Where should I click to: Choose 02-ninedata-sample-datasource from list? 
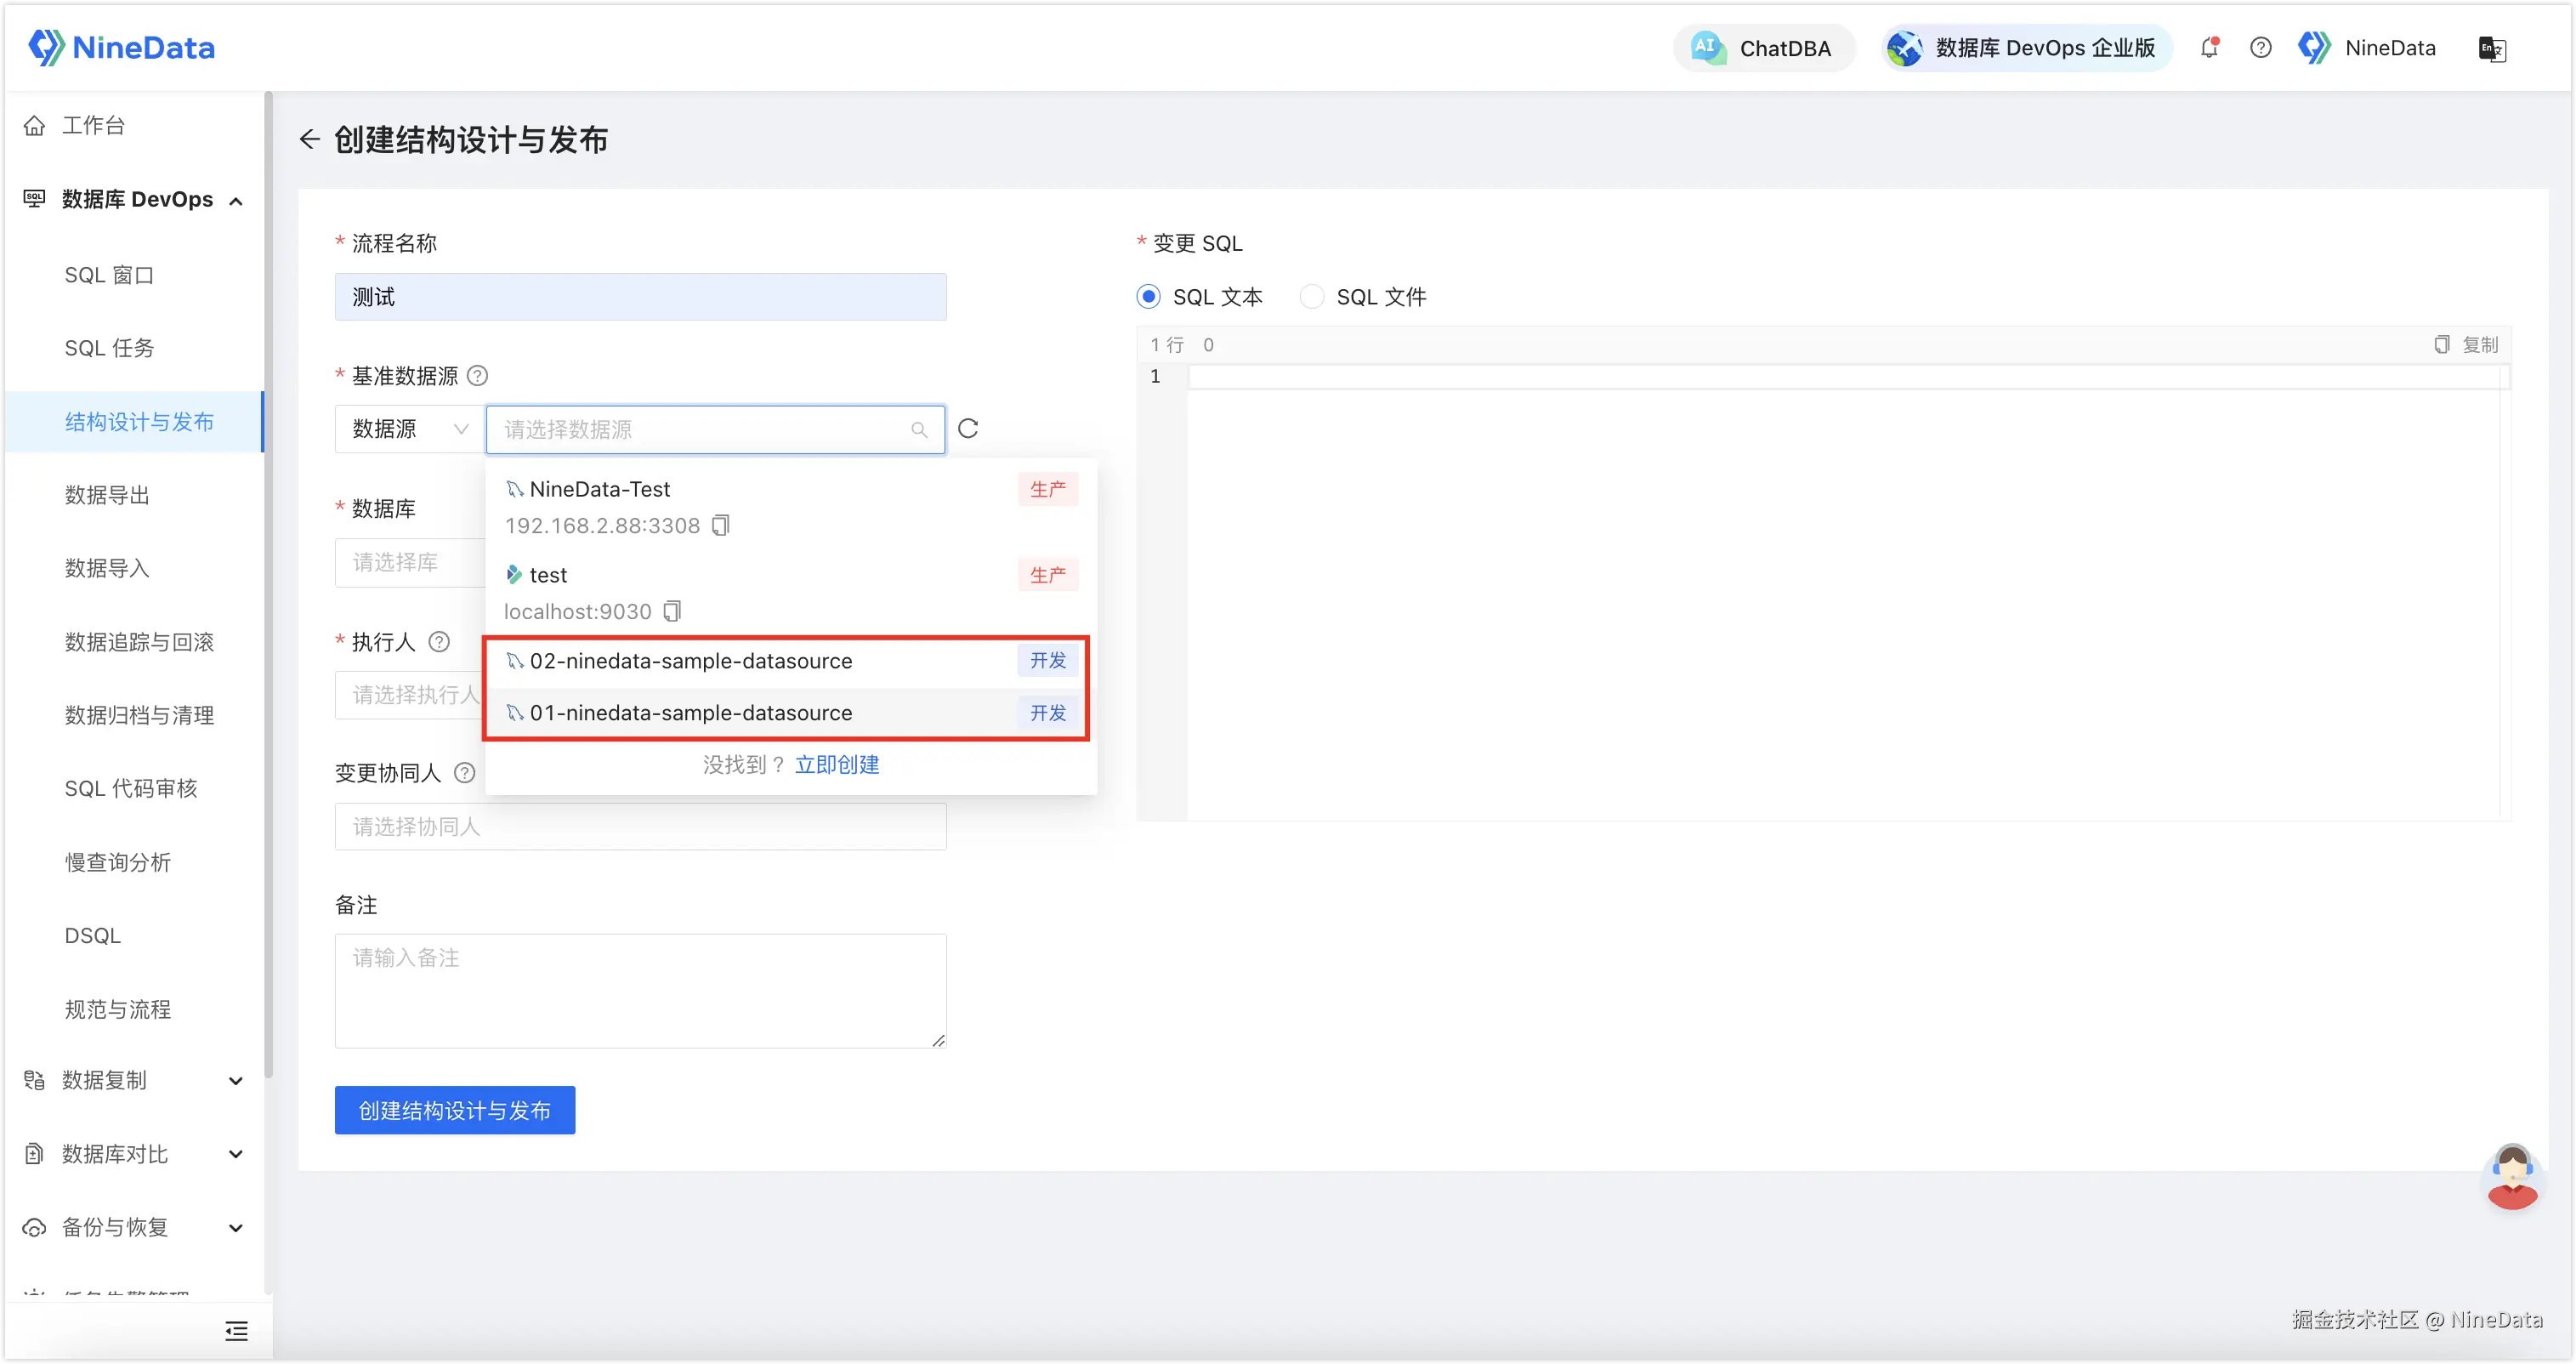point(691,661)
